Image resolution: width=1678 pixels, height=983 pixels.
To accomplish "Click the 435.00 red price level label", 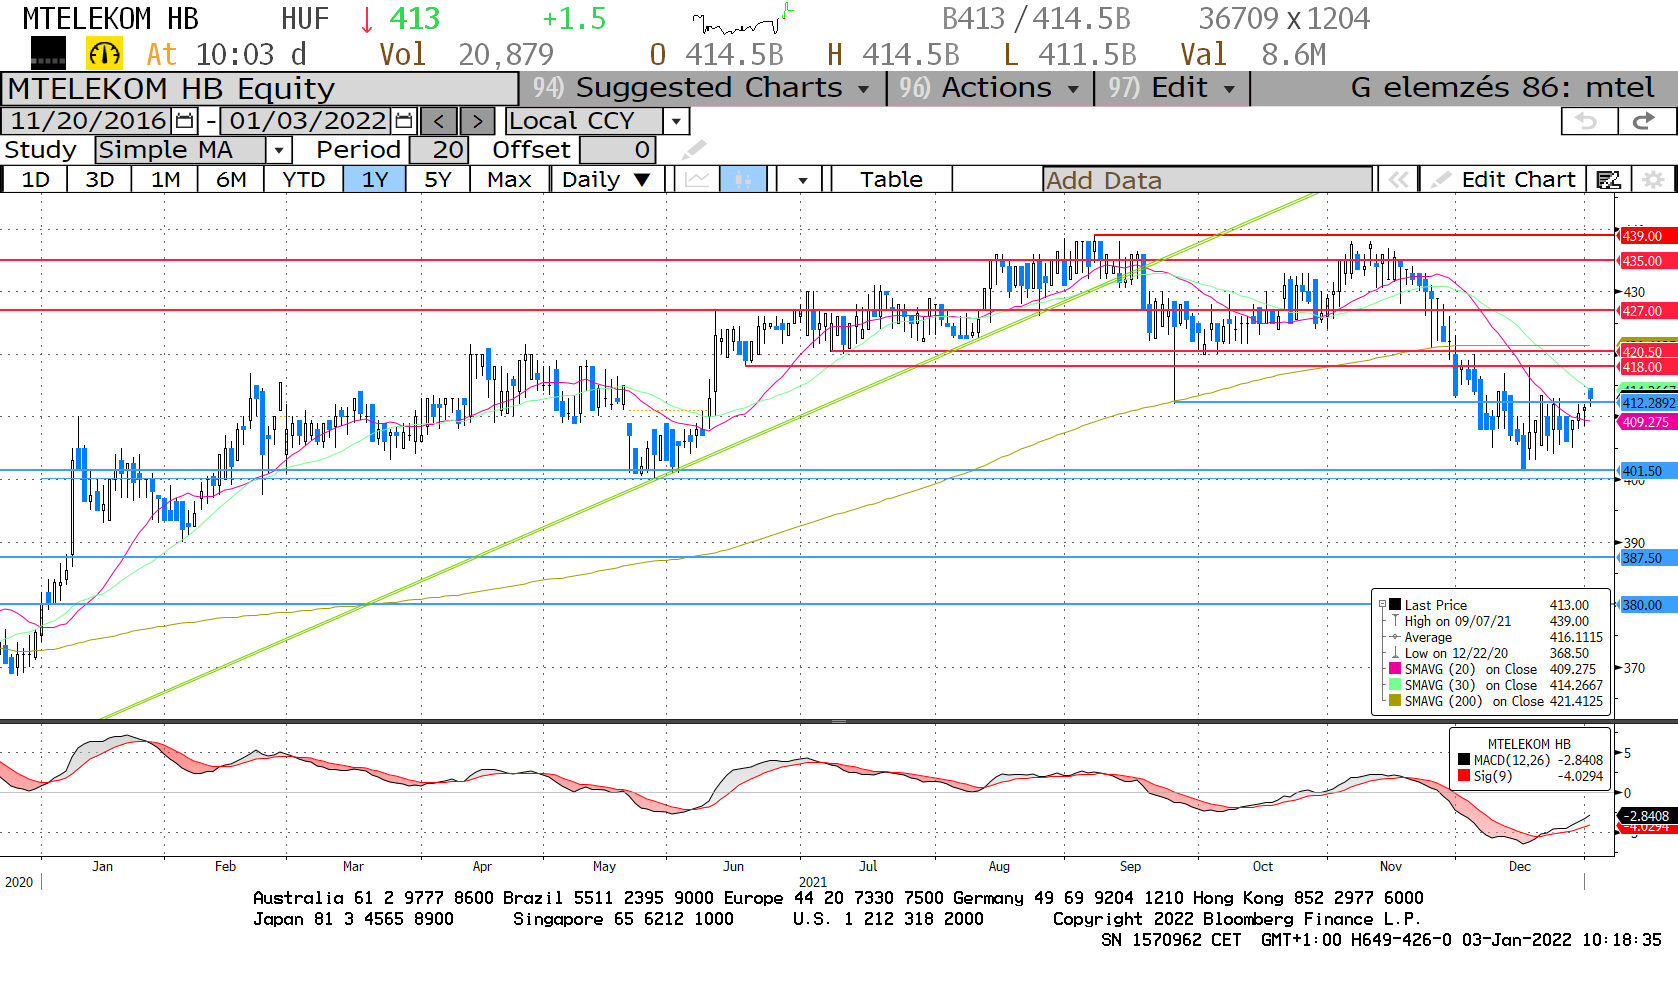I will [x=1645, y=261].
